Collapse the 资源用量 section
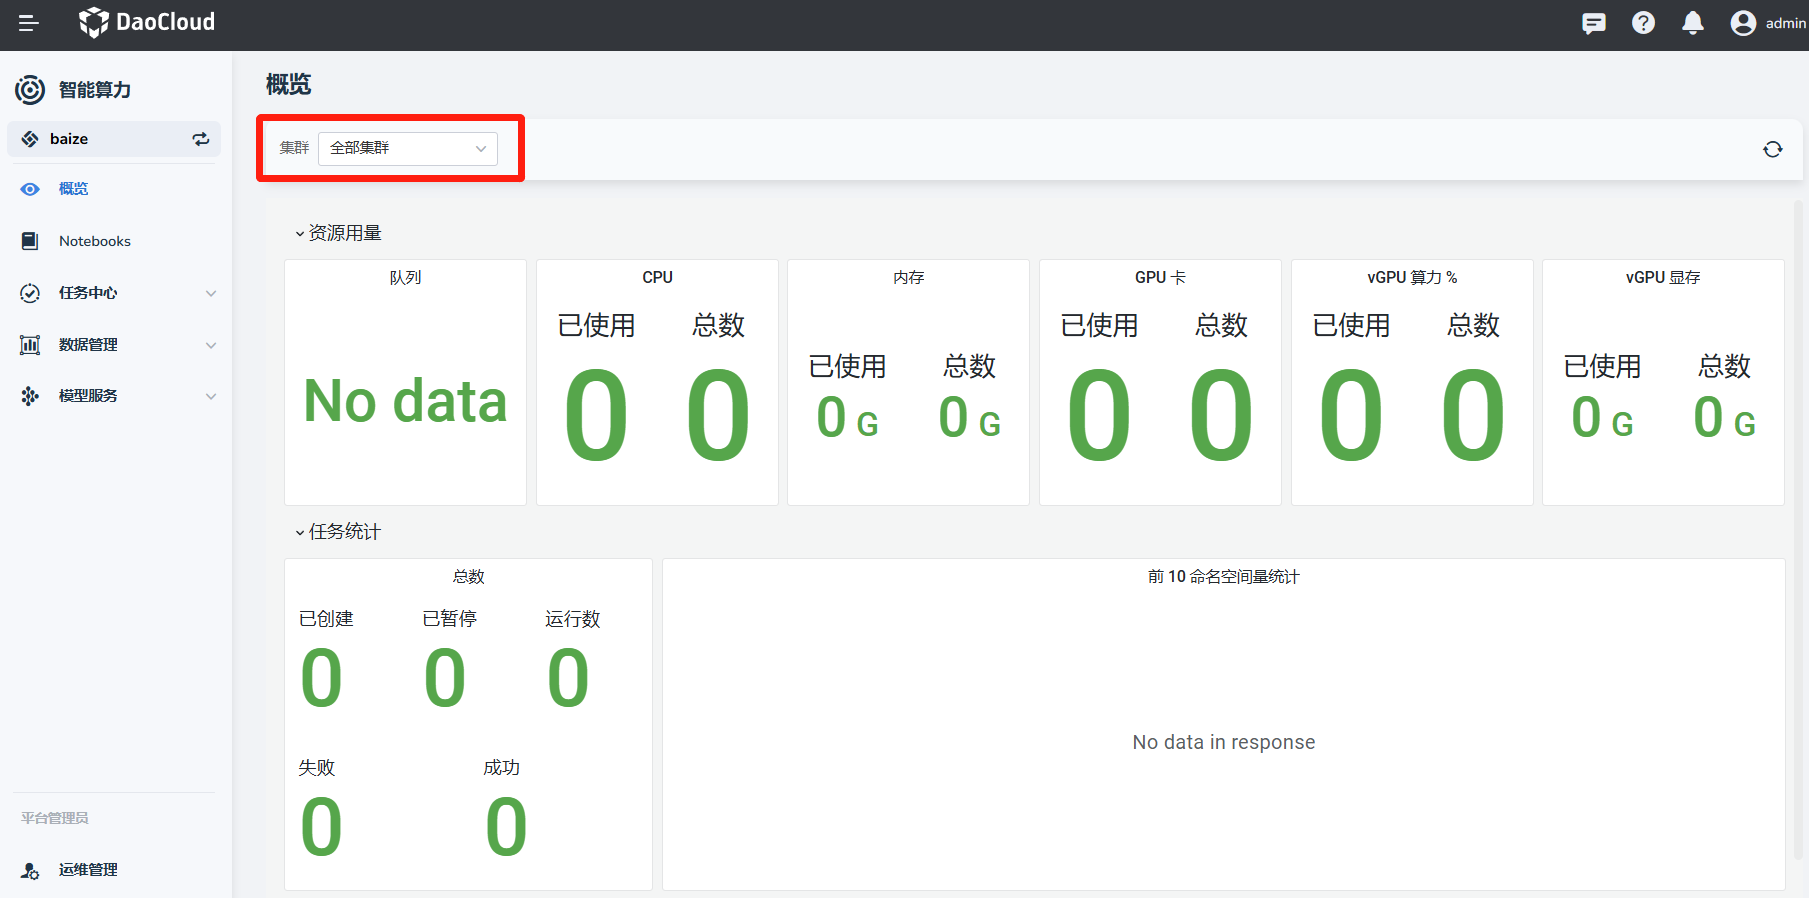 (x=338, y=233)
